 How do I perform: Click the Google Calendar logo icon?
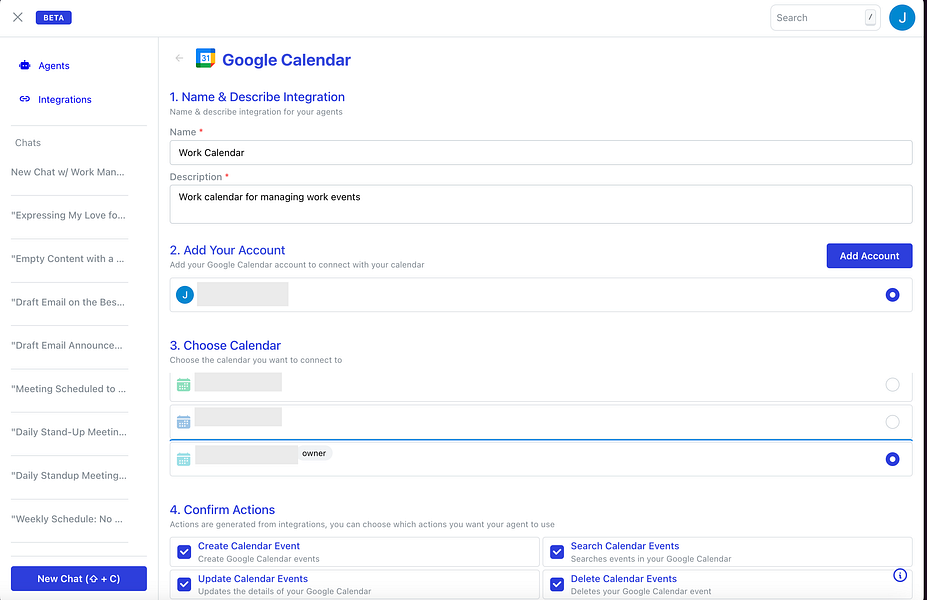pyautogui.click(x=205, y=58)
